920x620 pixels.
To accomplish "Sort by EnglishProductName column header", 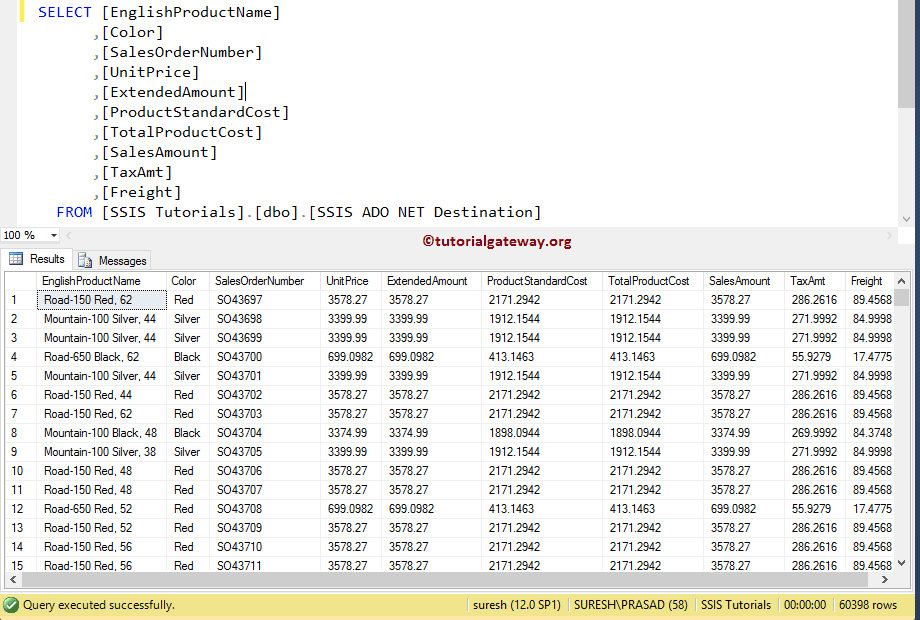I will (x=102, y=281).
